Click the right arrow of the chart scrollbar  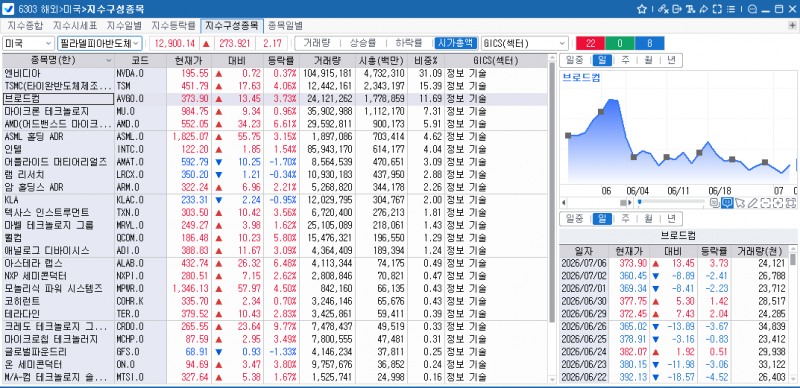point(630,203)
